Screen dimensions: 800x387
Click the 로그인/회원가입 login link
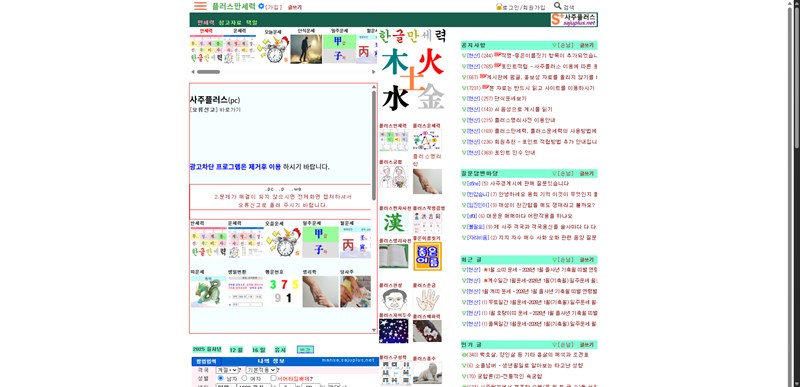(523, 7)
